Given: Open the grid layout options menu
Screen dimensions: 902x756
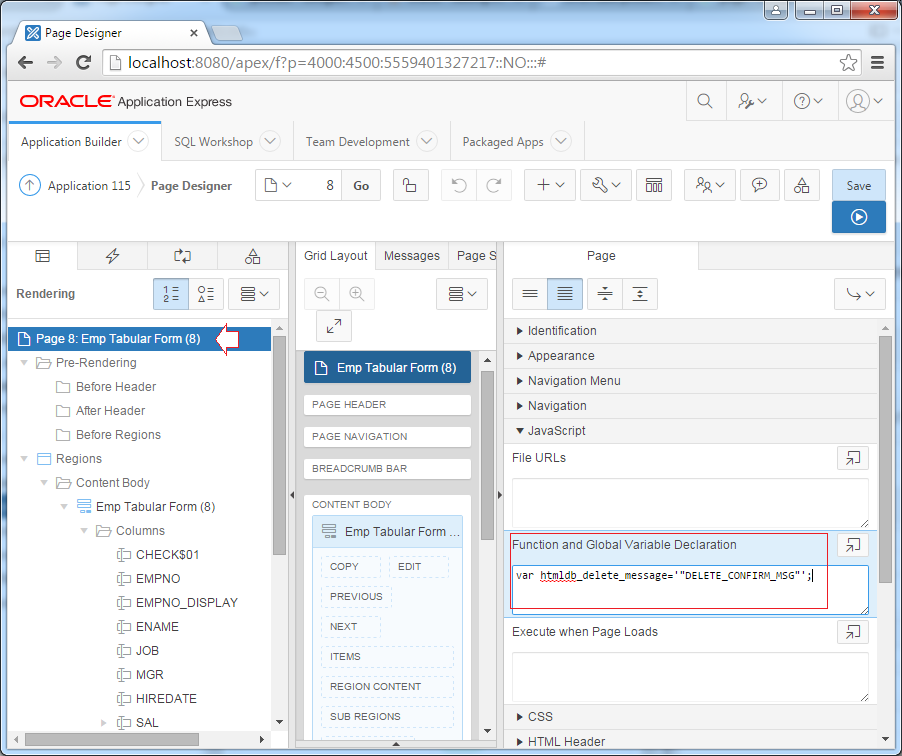Looking at the screenshot, I should pos(462,294).
